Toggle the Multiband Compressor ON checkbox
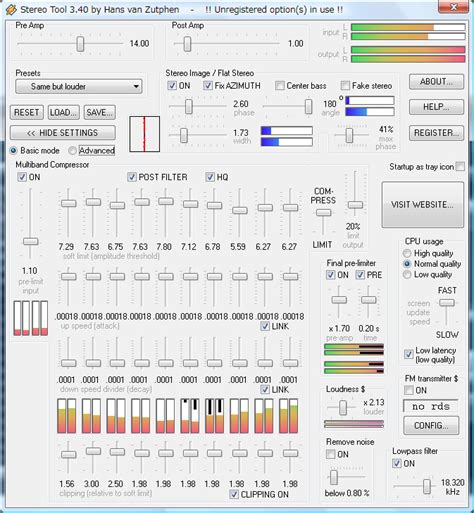Image resolution: width=474 pixels, height=513 pixels. click(22, 177)
